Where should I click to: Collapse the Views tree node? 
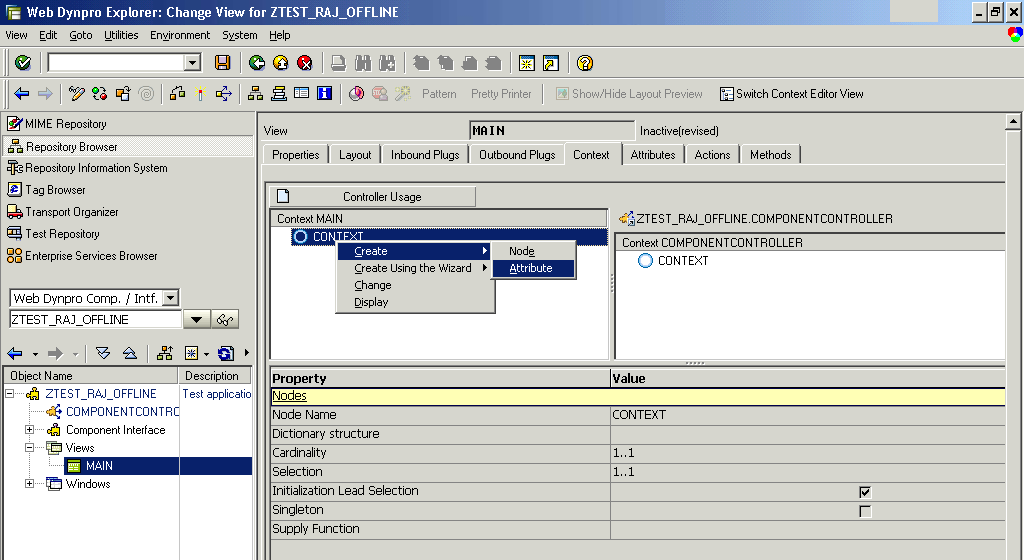pyautogui.click(x=30, y=448)
